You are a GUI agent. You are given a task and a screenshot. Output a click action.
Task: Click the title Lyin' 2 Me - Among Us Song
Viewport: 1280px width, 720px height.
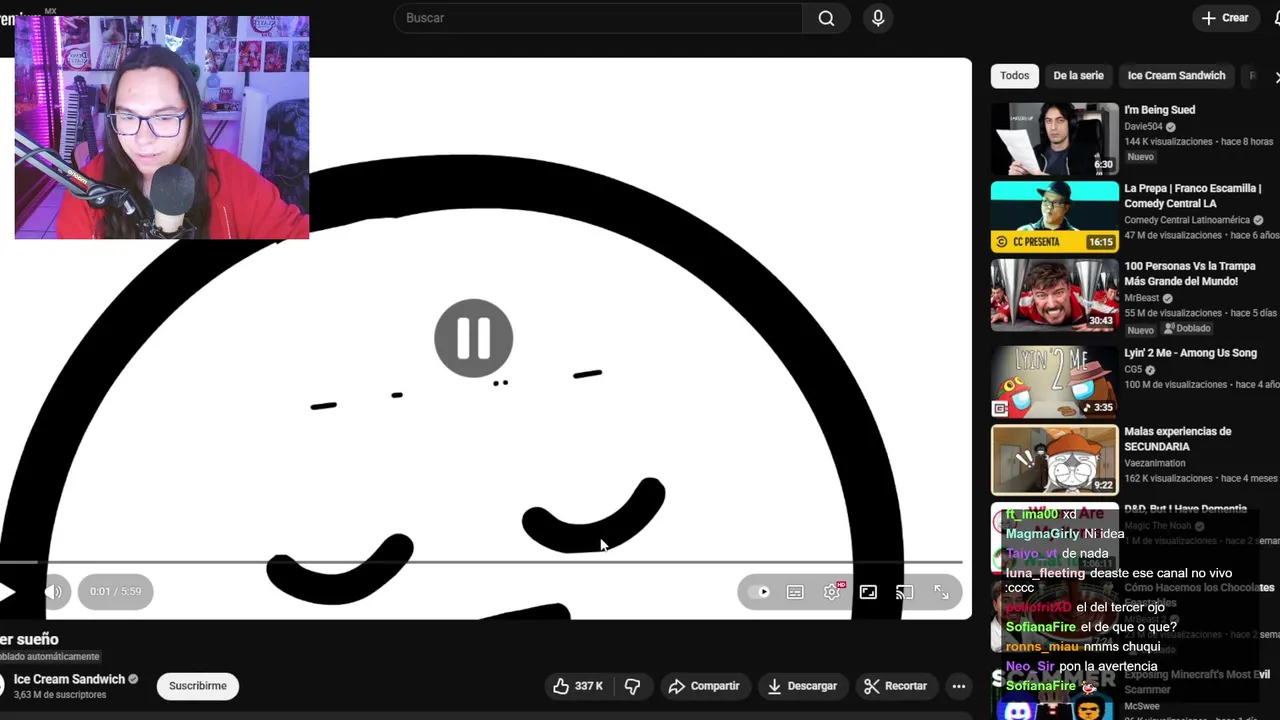(x=1190, y=353)
